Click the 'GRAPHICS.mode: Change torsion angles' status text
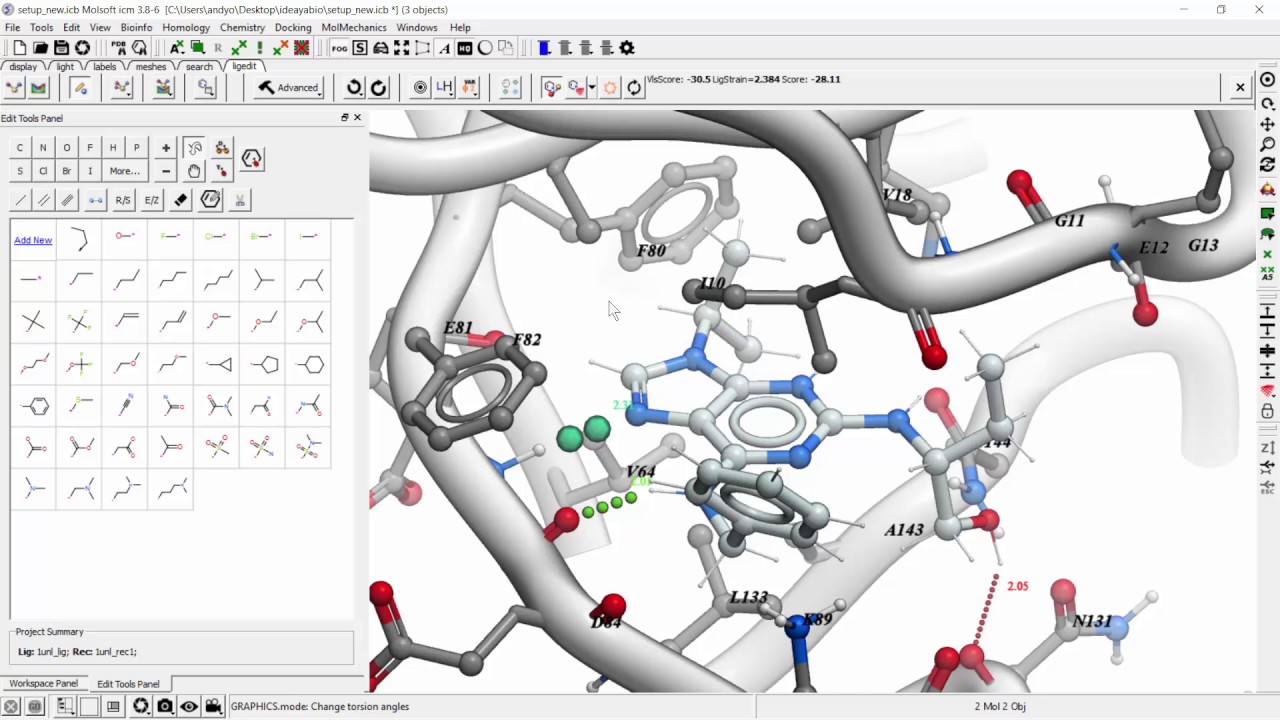The width and height of the screenshot is (1280, 720). click(x=320, y=707)
